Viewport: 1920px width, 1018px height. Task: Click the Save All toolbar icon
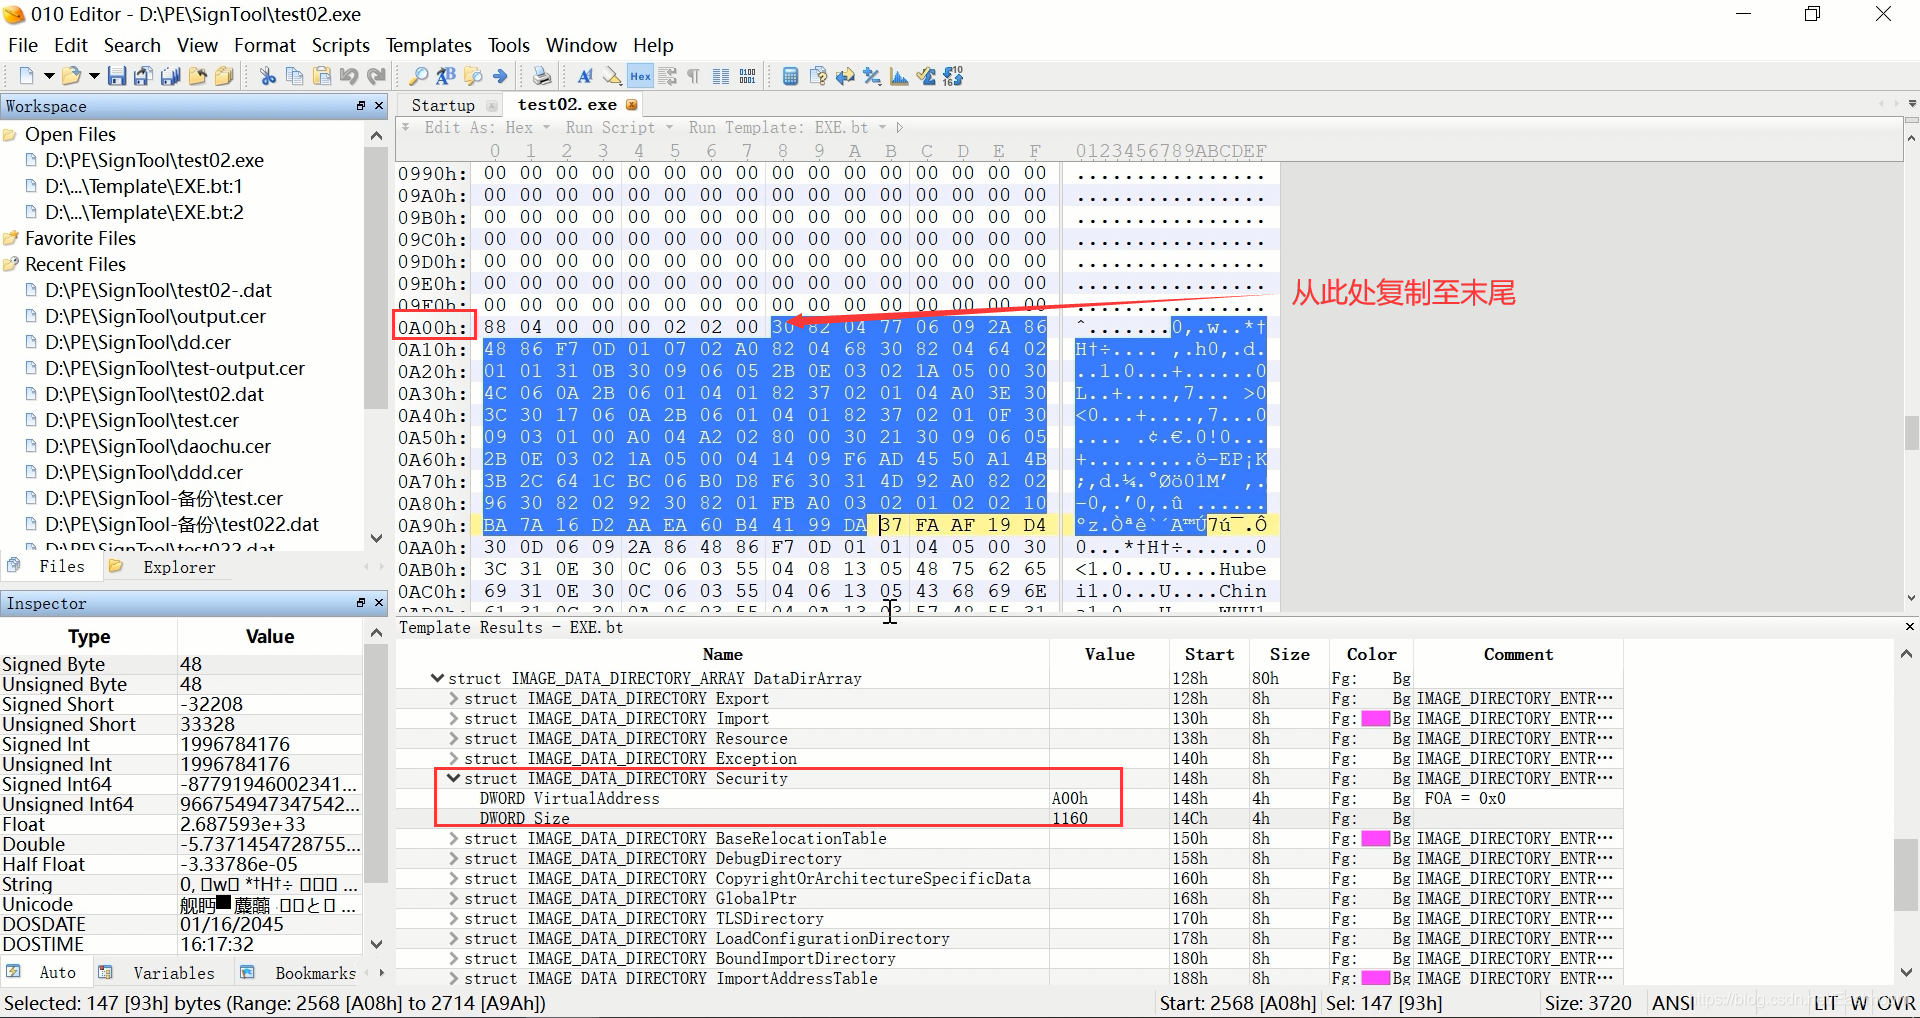[170, 76]
